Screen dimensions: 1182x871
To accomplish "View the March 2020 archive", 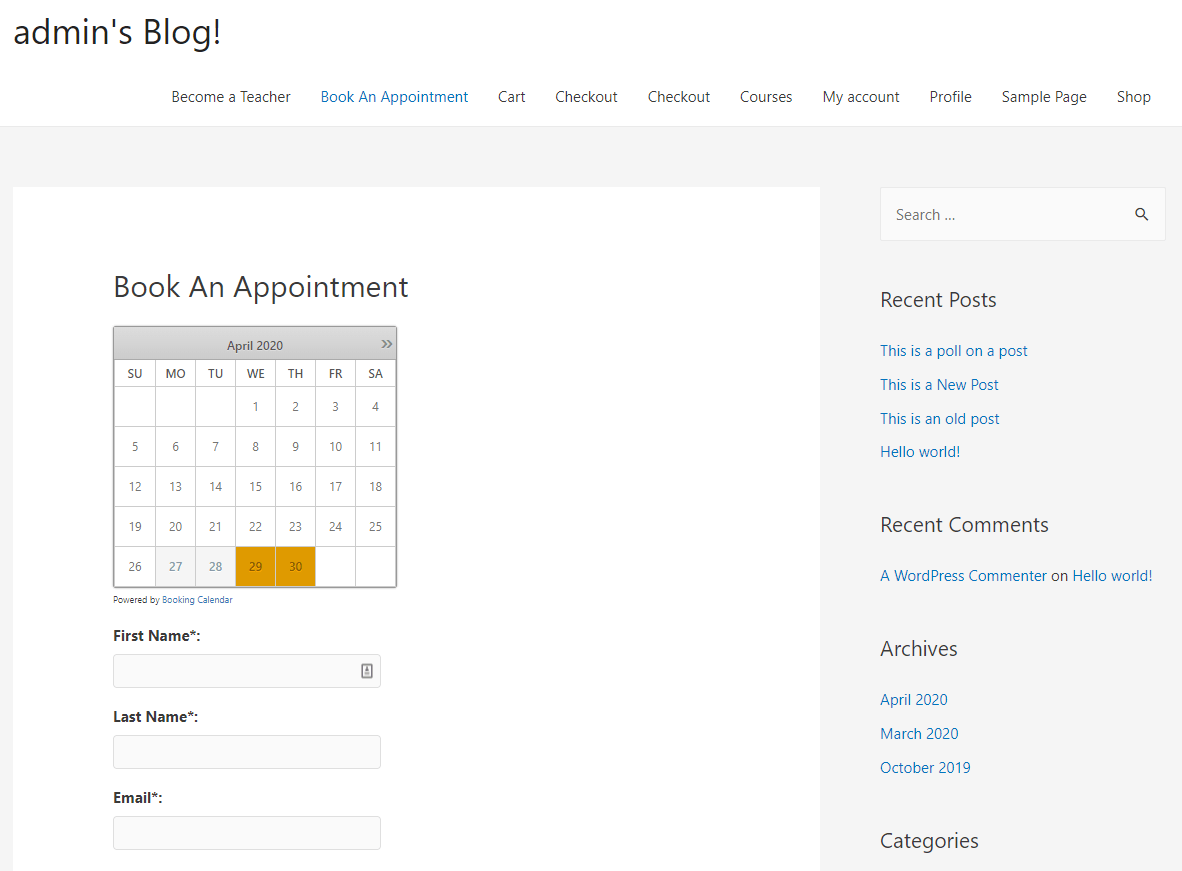I will coord(919,734).
